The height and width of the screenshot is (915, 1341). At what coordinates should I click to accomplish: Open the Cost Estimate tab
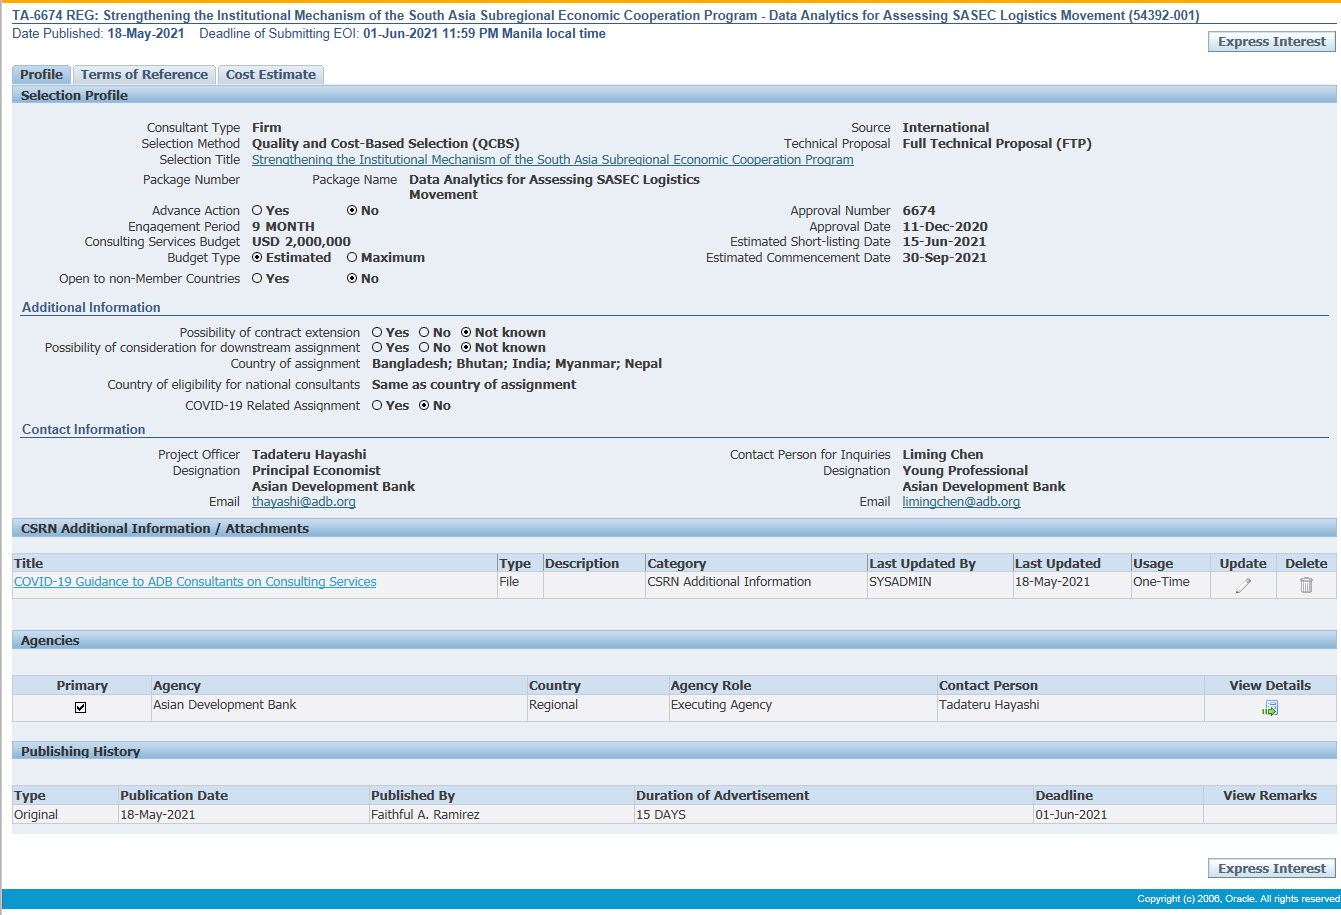pyautogui.click(x=270, y=75)
